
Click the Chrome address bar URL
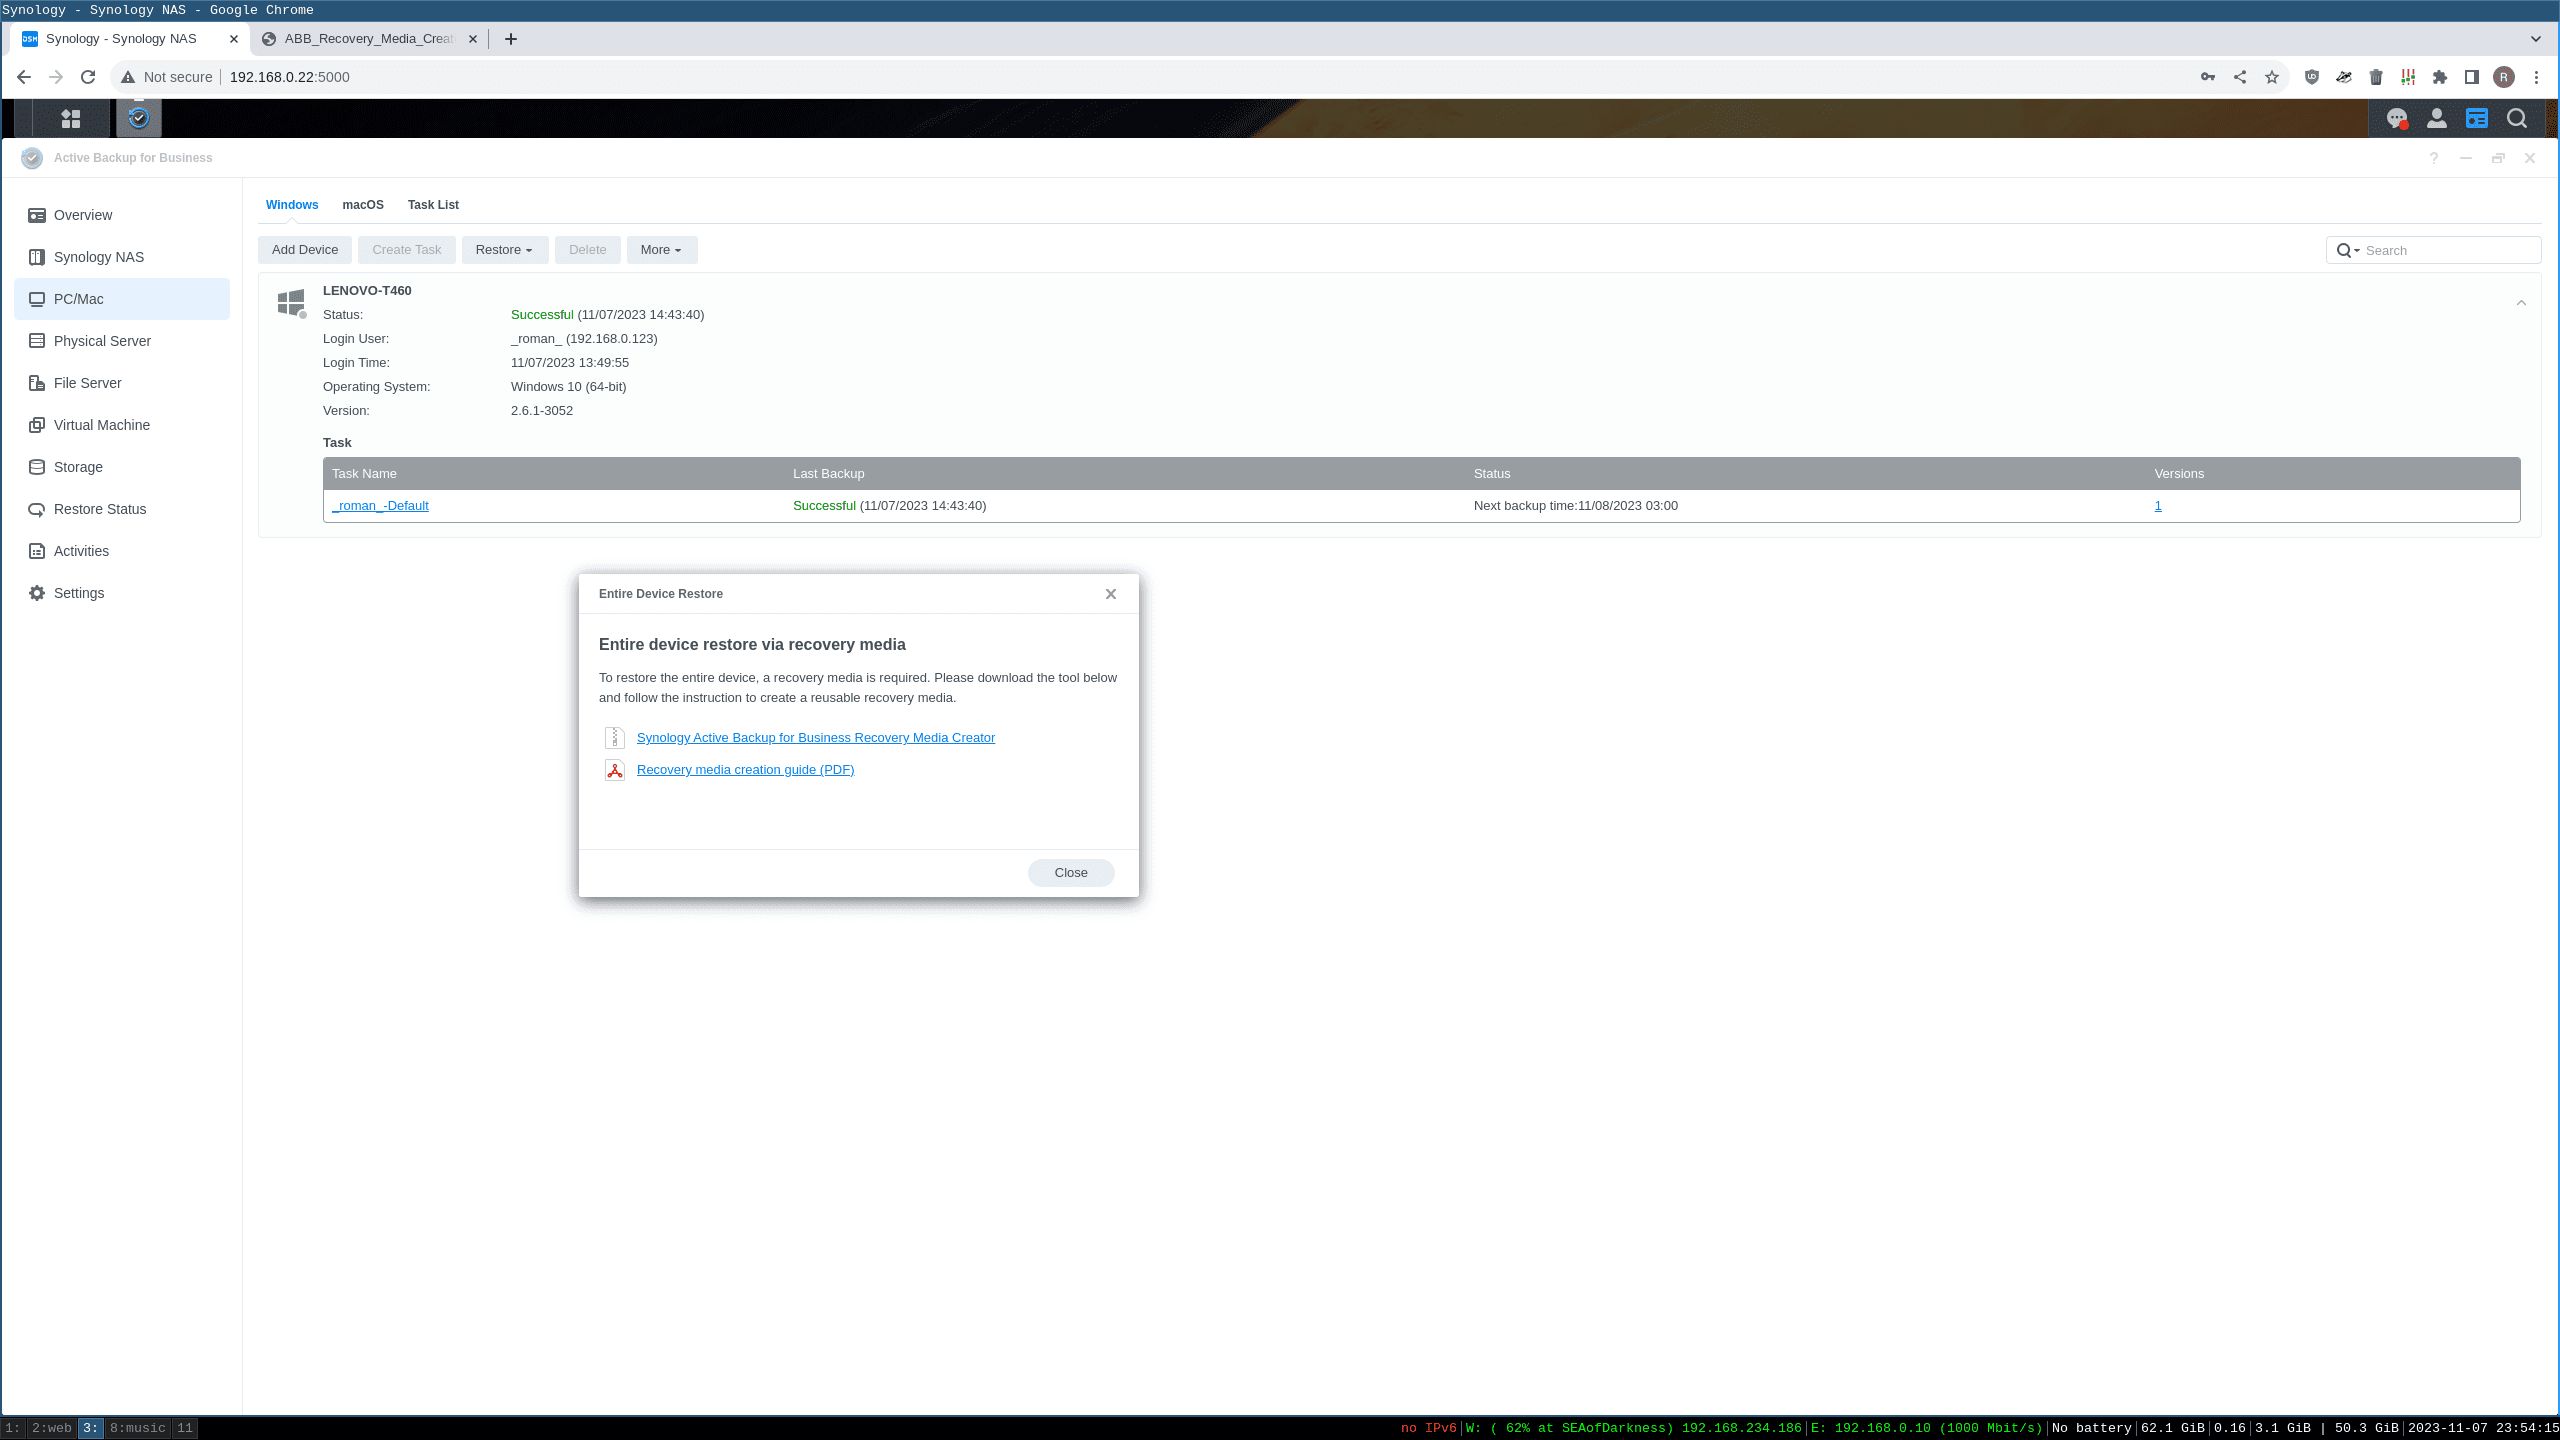290,77
